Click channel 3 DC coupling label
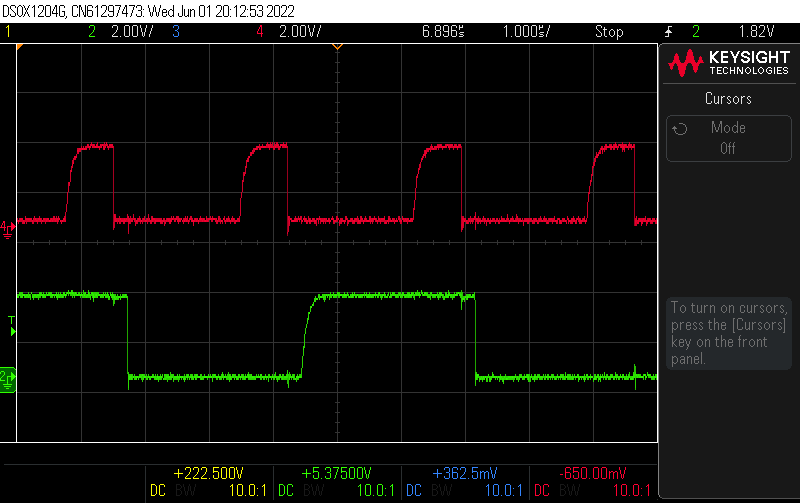 coord(414,491)
